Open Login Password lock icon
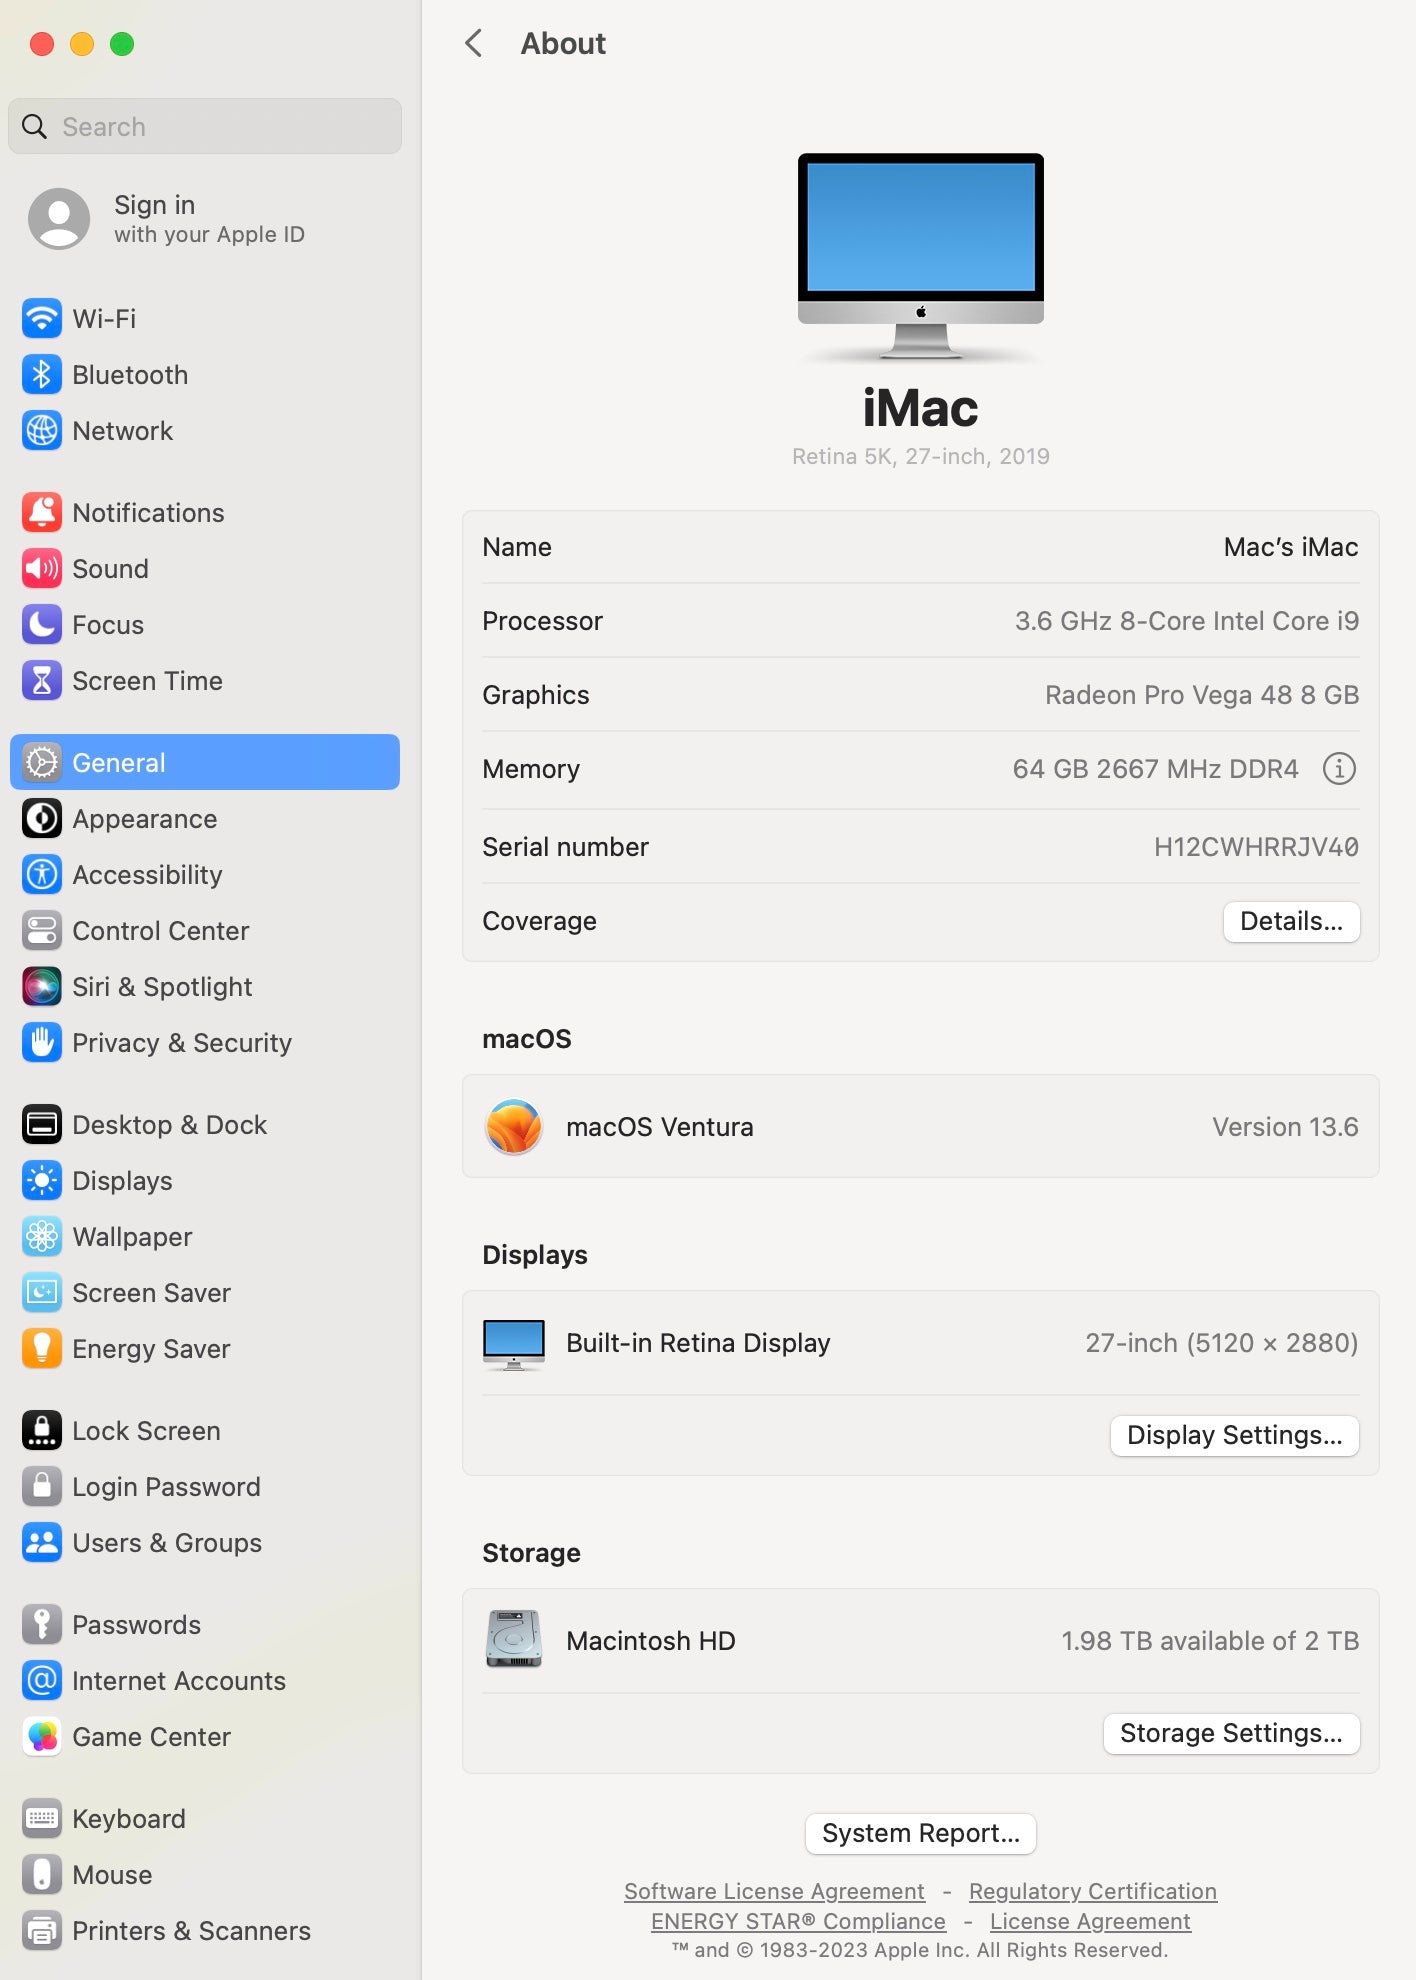This screenshot has width=1416, height=1980. tap(42, 1487)
